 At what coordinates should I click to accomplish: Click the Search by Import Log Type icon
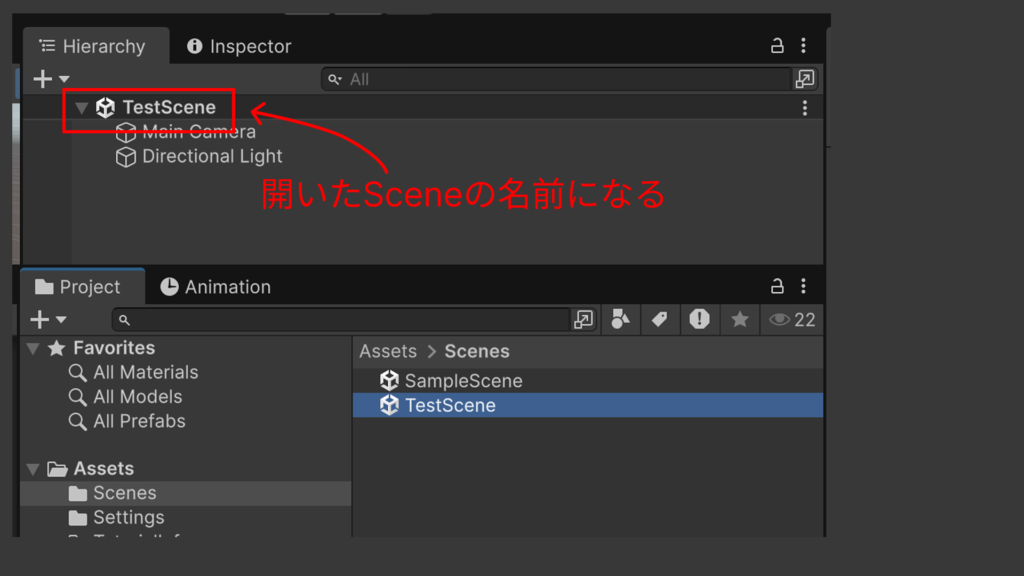click(x=699, y=320)
